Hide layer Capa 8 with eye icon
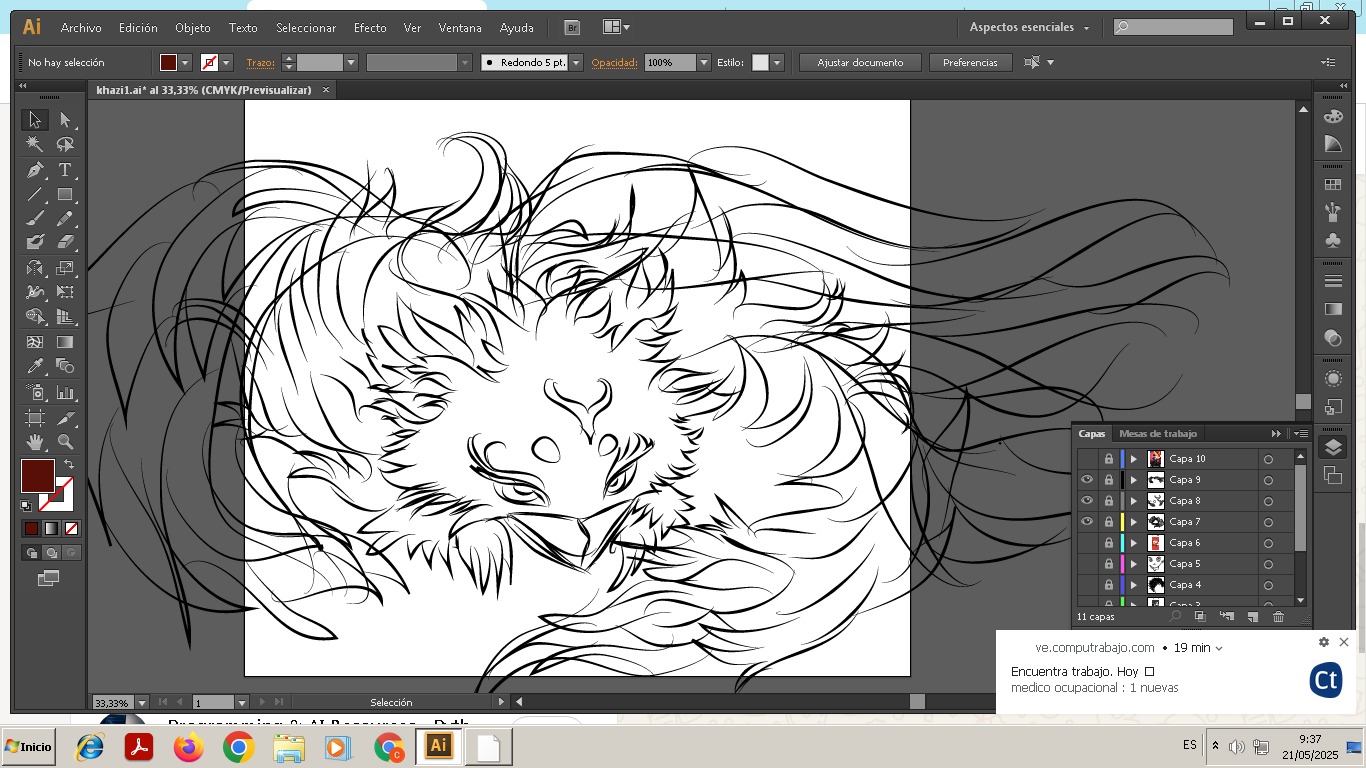Viewport: 1366px width, 768px height. coord(1087,501)
